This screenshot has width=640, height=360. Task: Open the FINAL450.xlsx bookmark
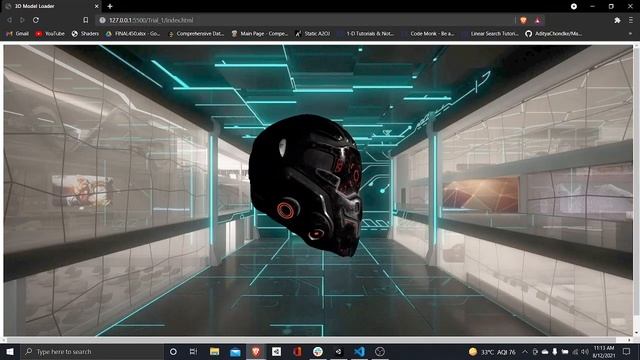coord(133,33)
